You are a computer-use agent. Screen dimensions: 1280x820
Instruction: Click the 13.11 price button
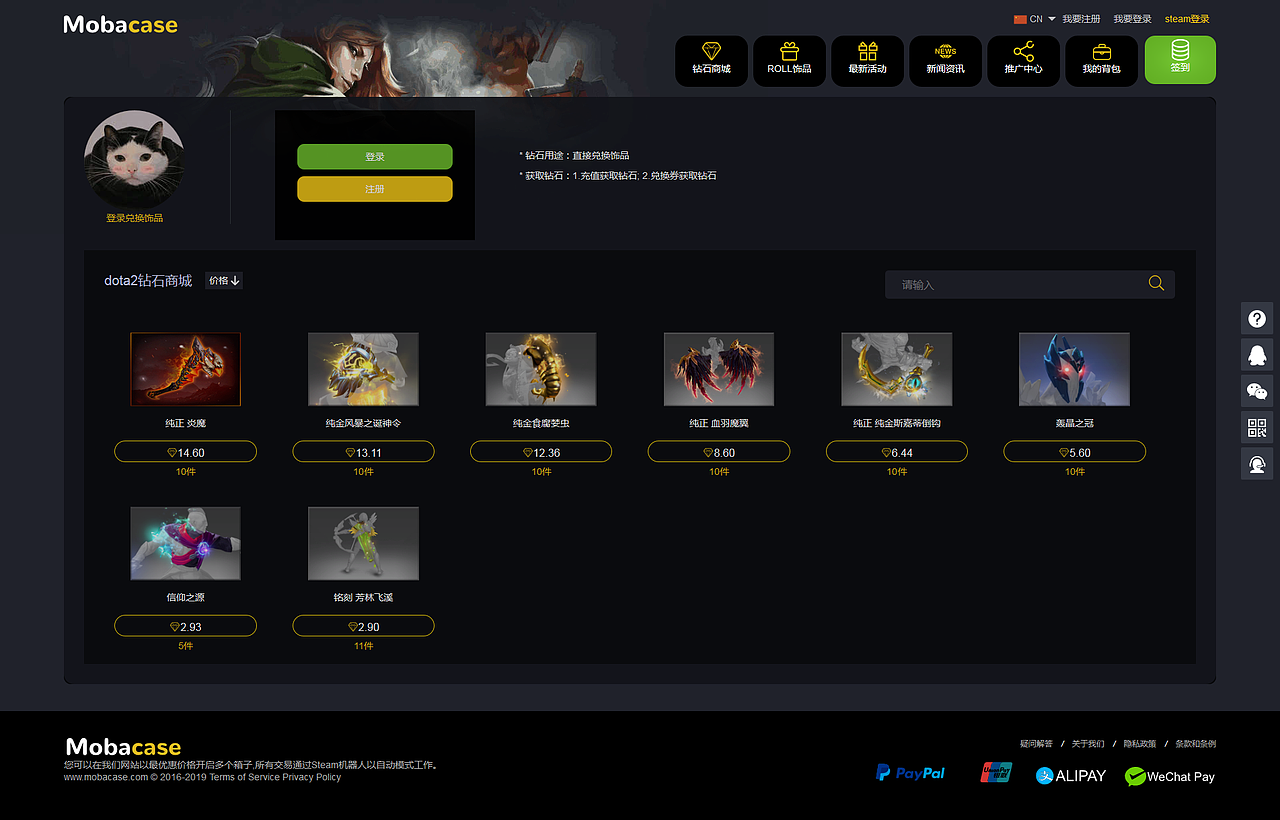(x=363, y=452)
